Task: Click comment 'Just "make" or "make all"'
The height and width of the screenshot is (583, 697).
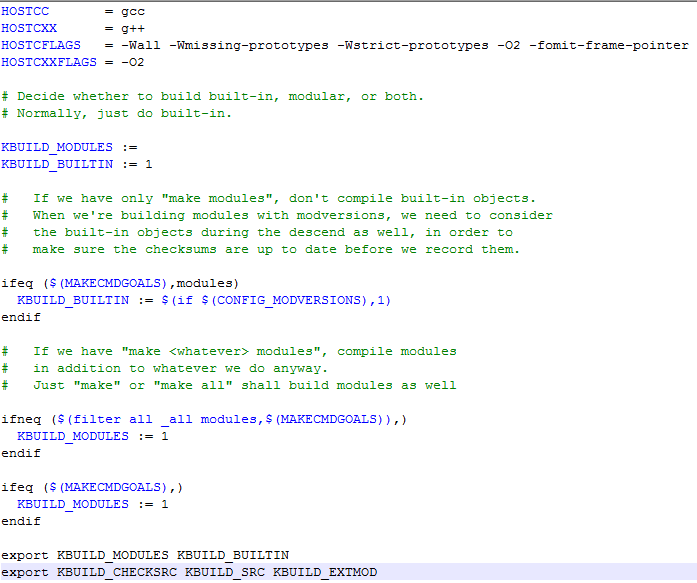Action: [x=133, y=385]
